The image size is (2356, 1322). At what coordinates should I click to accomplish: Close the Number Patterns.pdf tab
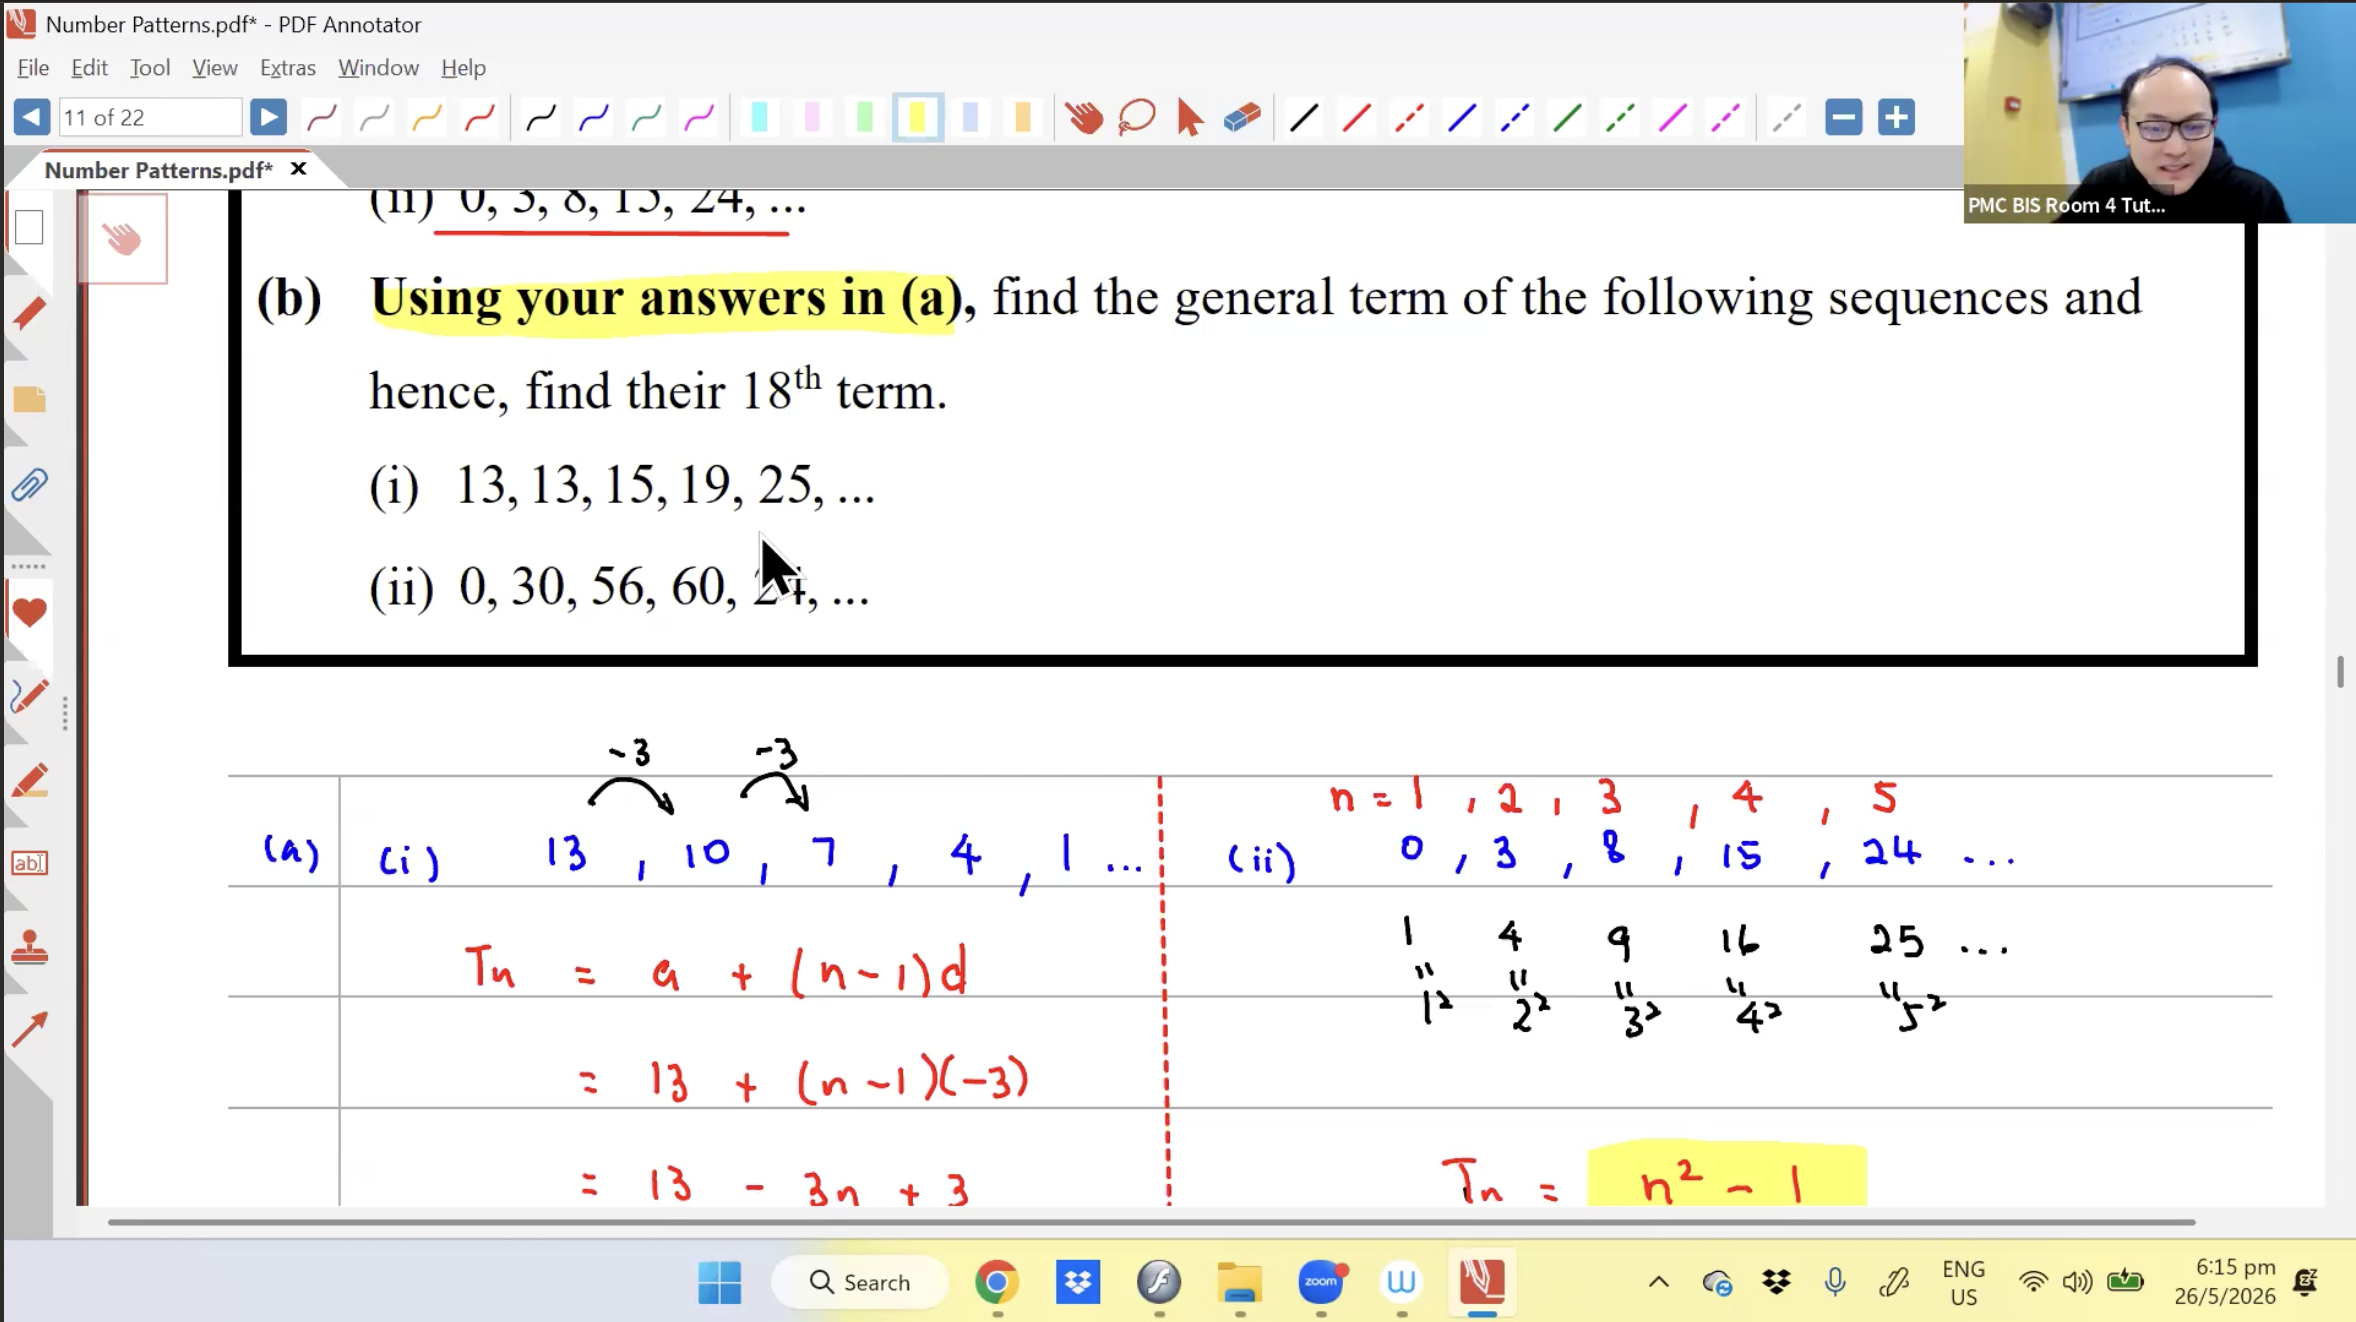298,169
